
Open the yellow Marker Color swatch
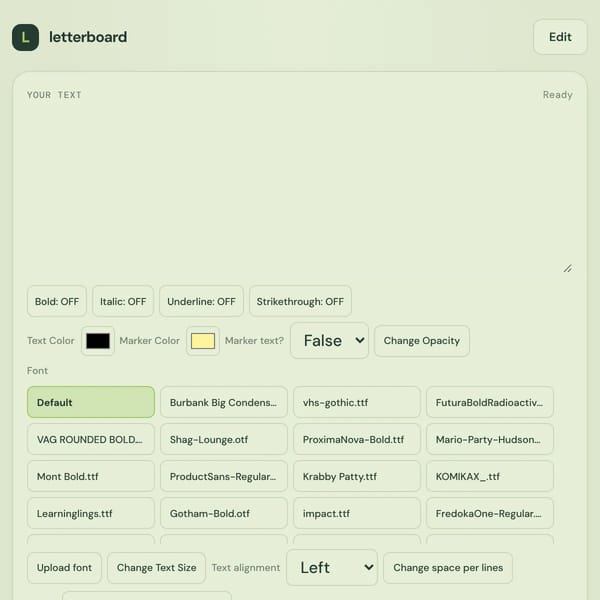[203, 341]
